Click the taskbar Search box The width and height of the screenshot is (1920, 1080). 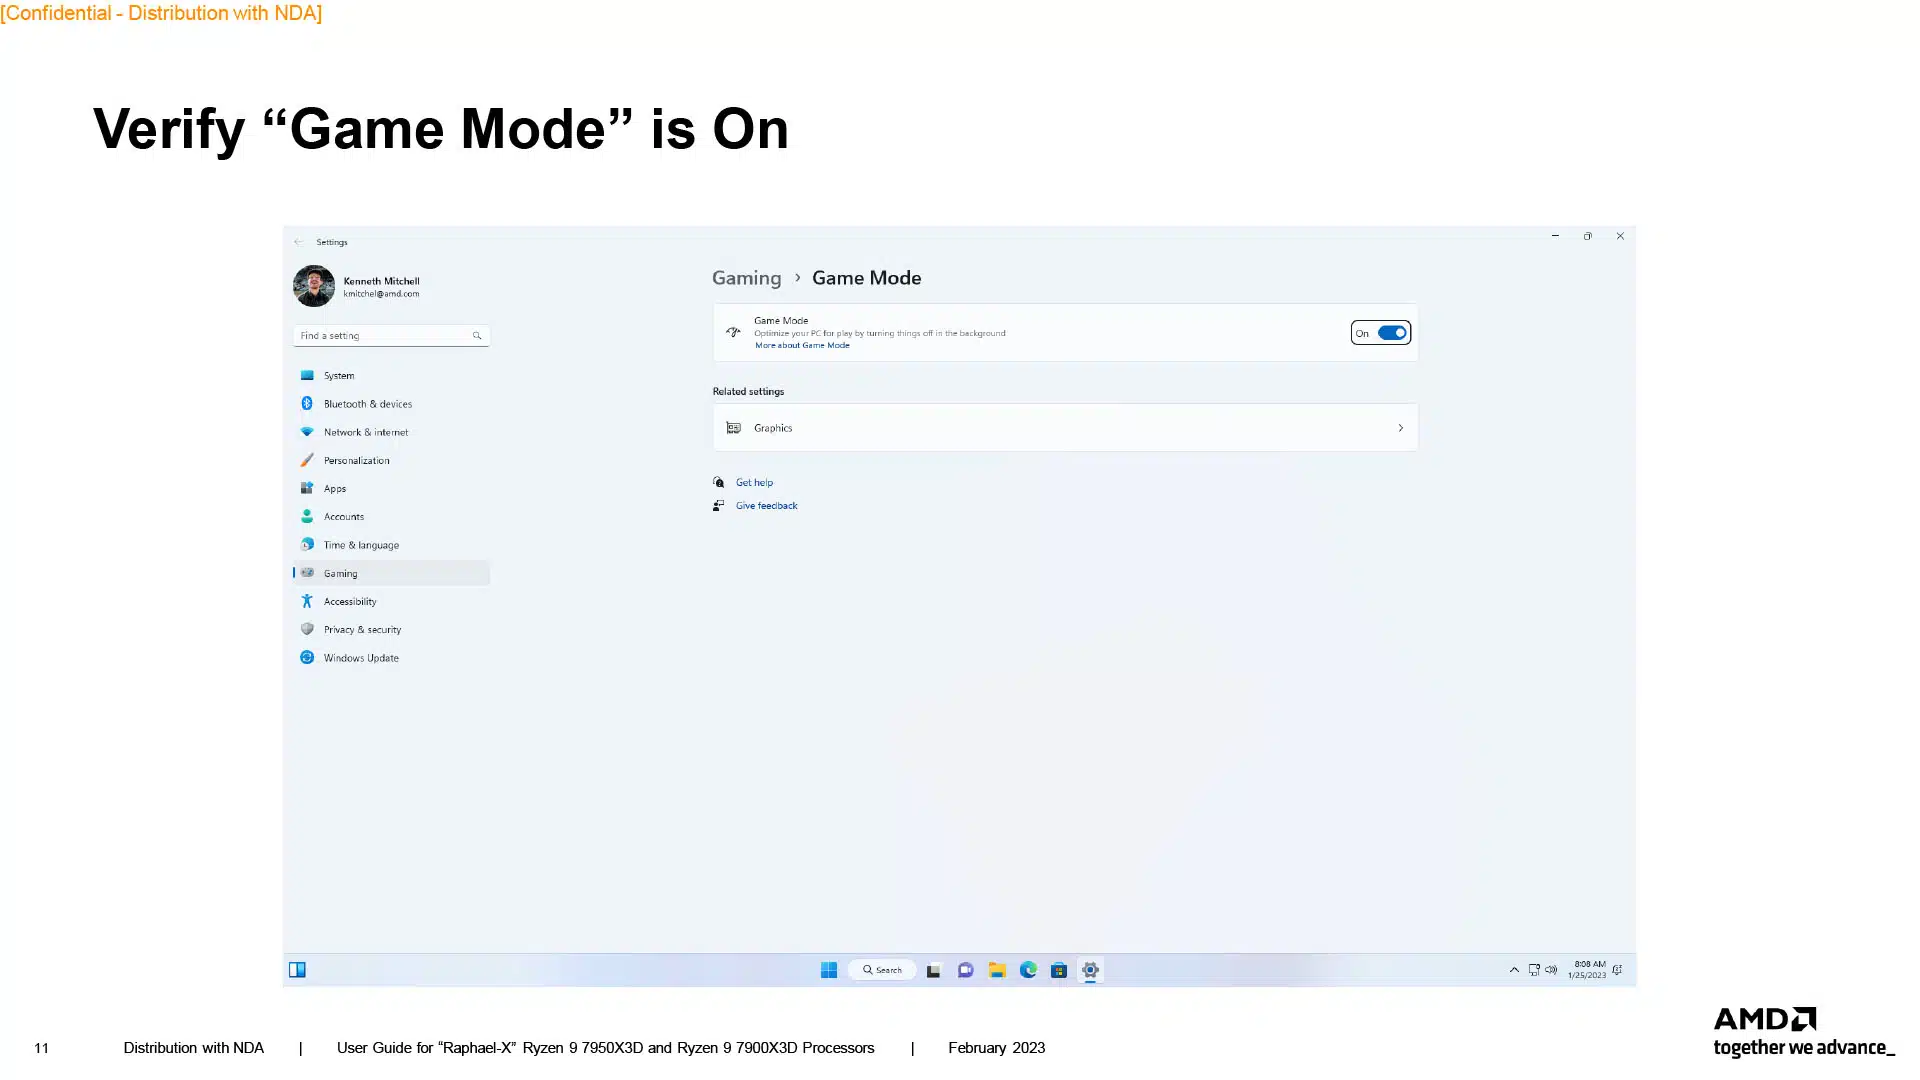pyautogui.click(x=882, y=970)
